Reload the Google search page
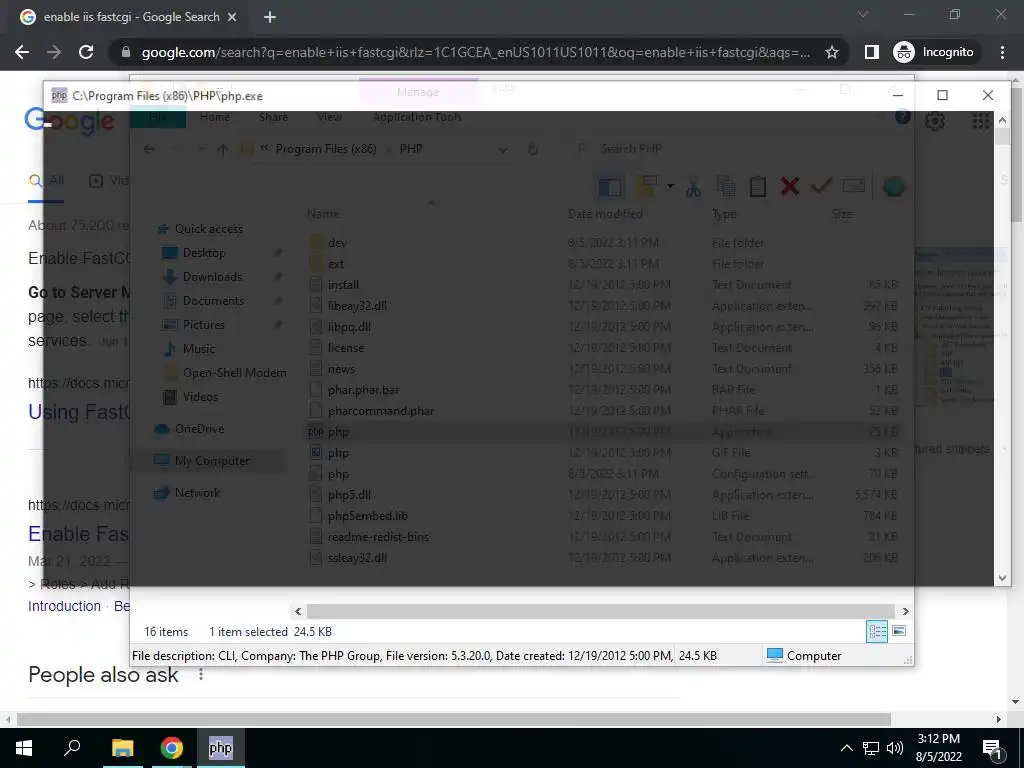Screen dimensions: 1024x768 coord(86,52)
